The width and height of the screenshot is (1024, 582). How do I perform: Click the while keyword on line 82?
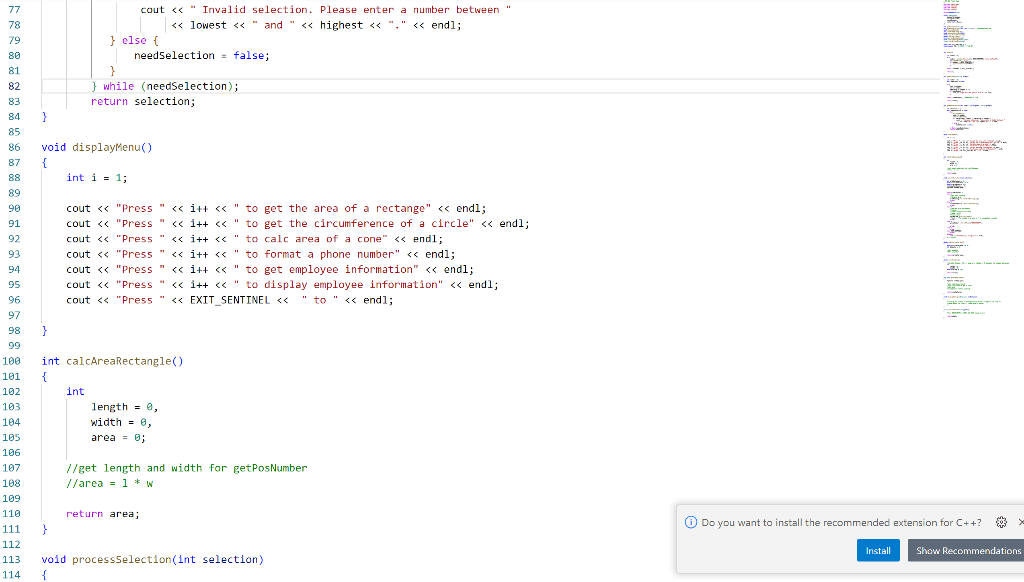pos(118,86)
